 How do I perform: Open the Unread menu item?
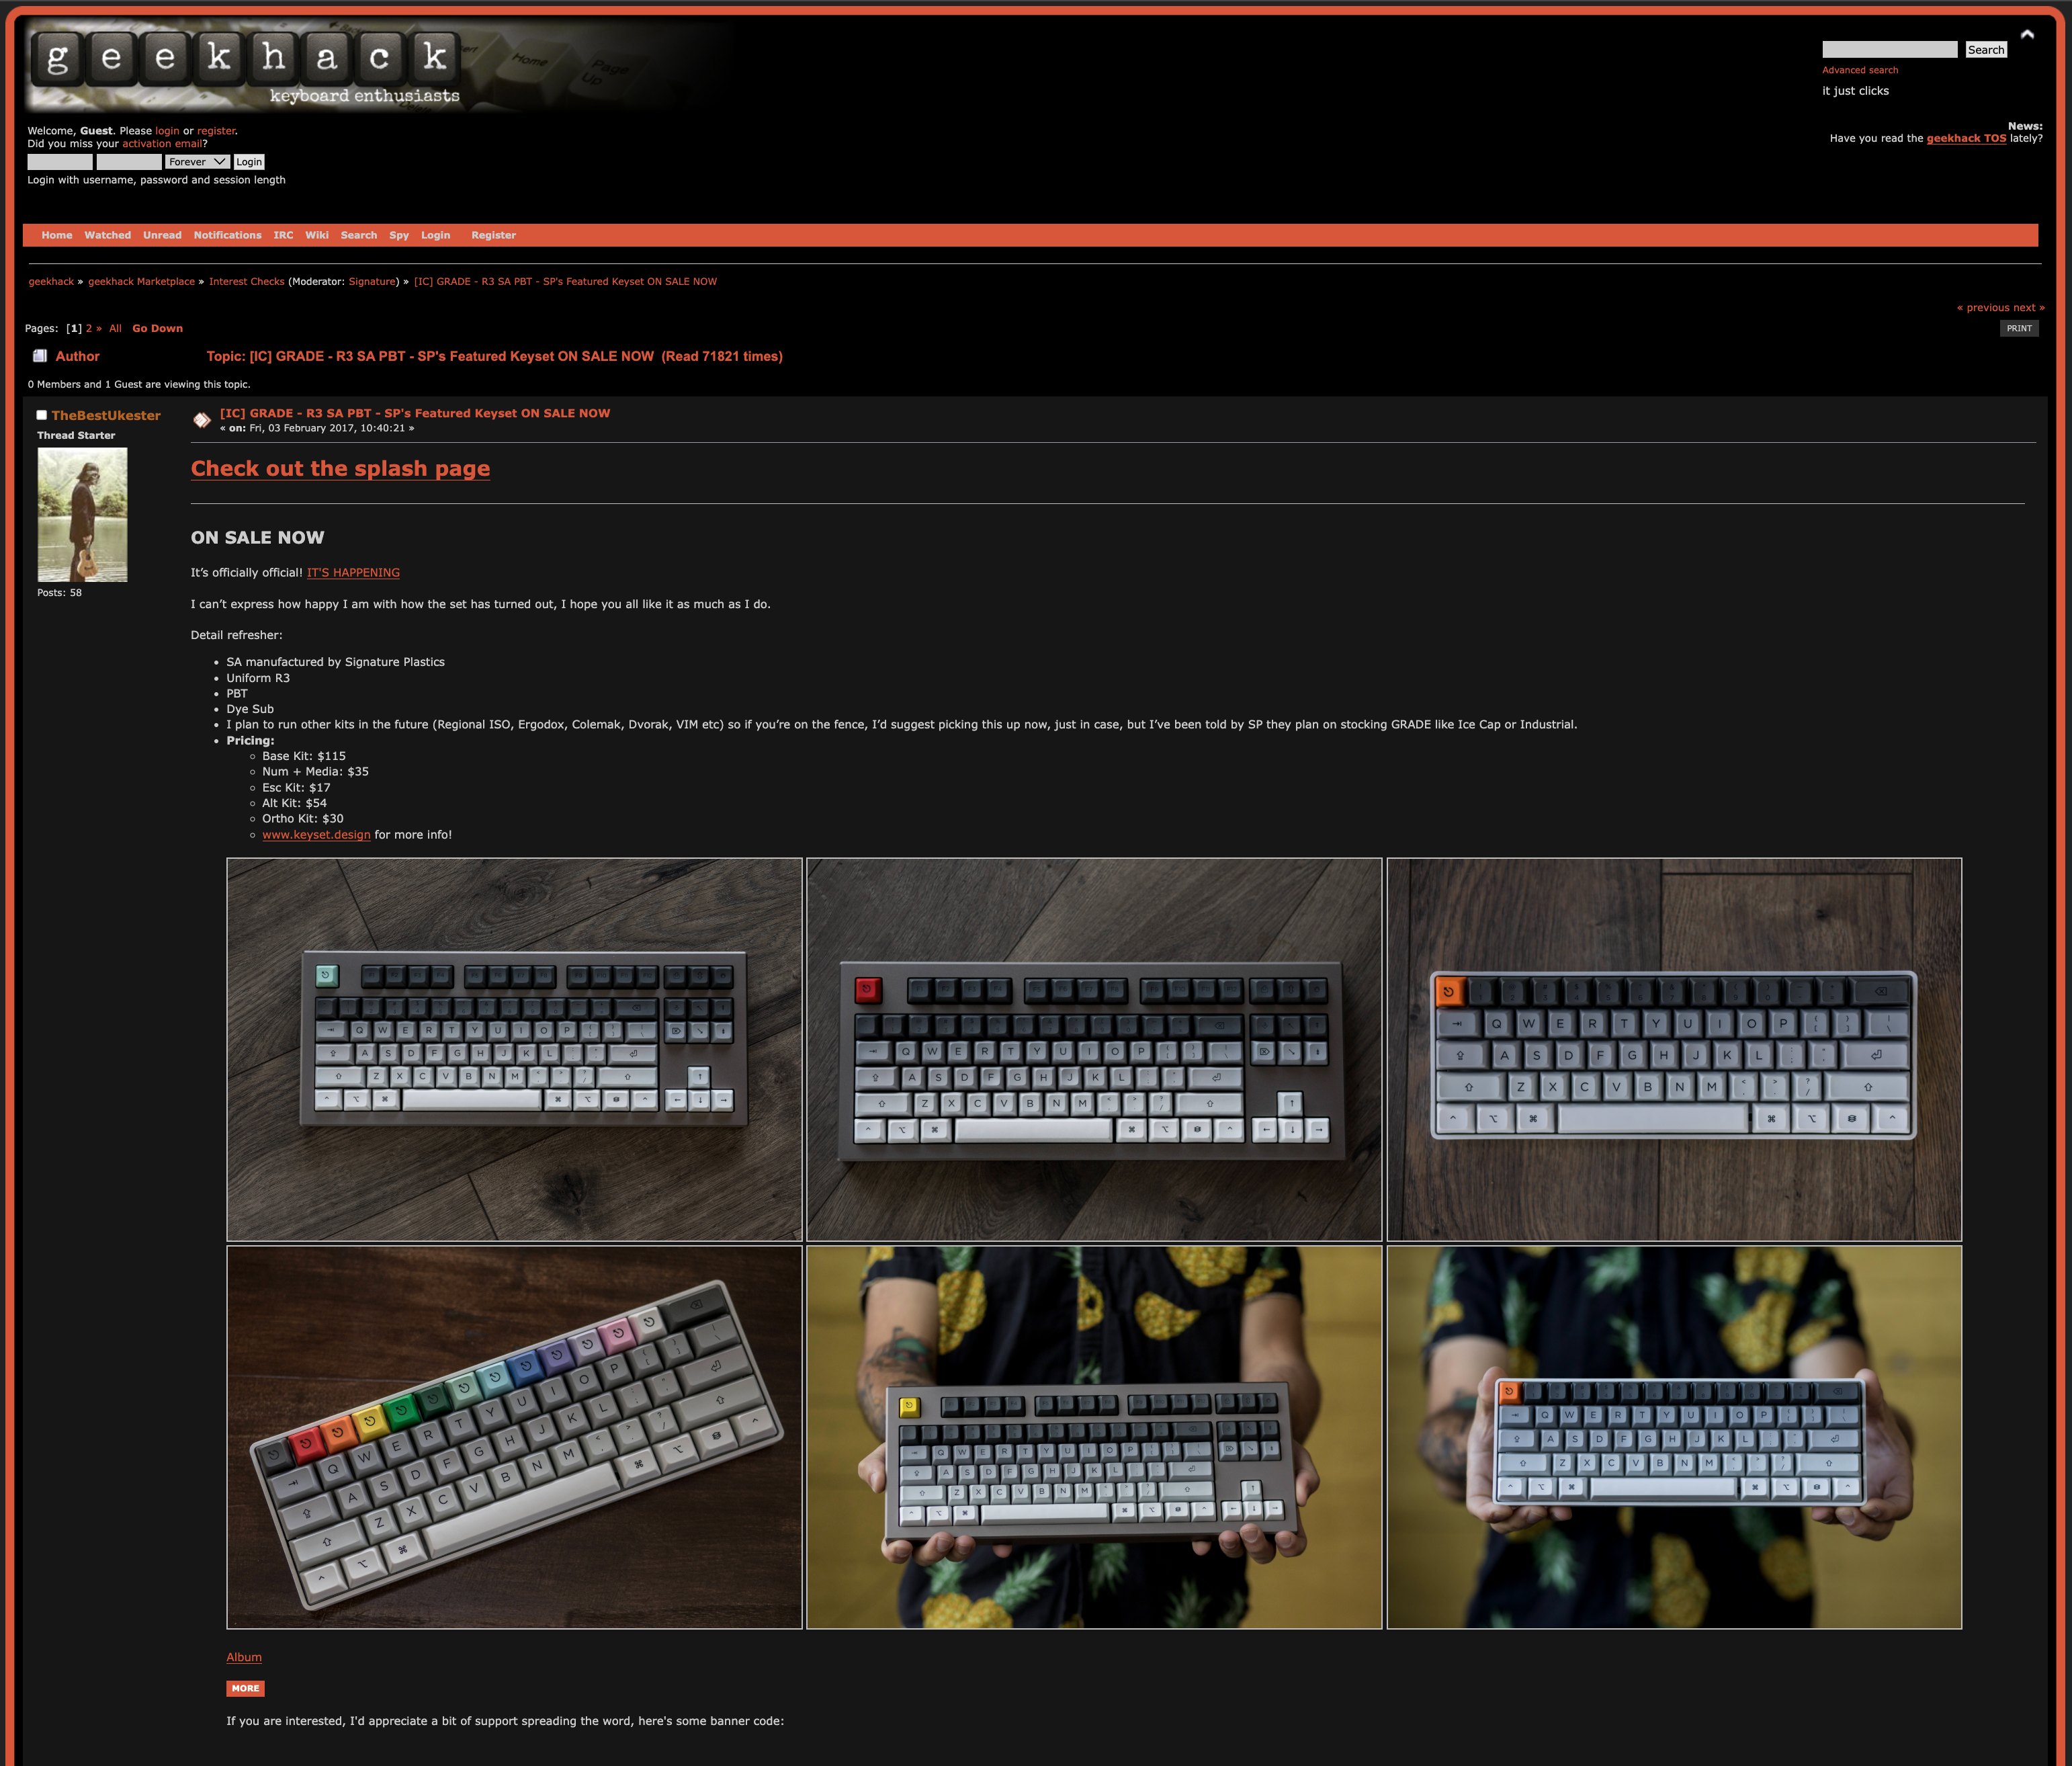(x=162, y=235)
